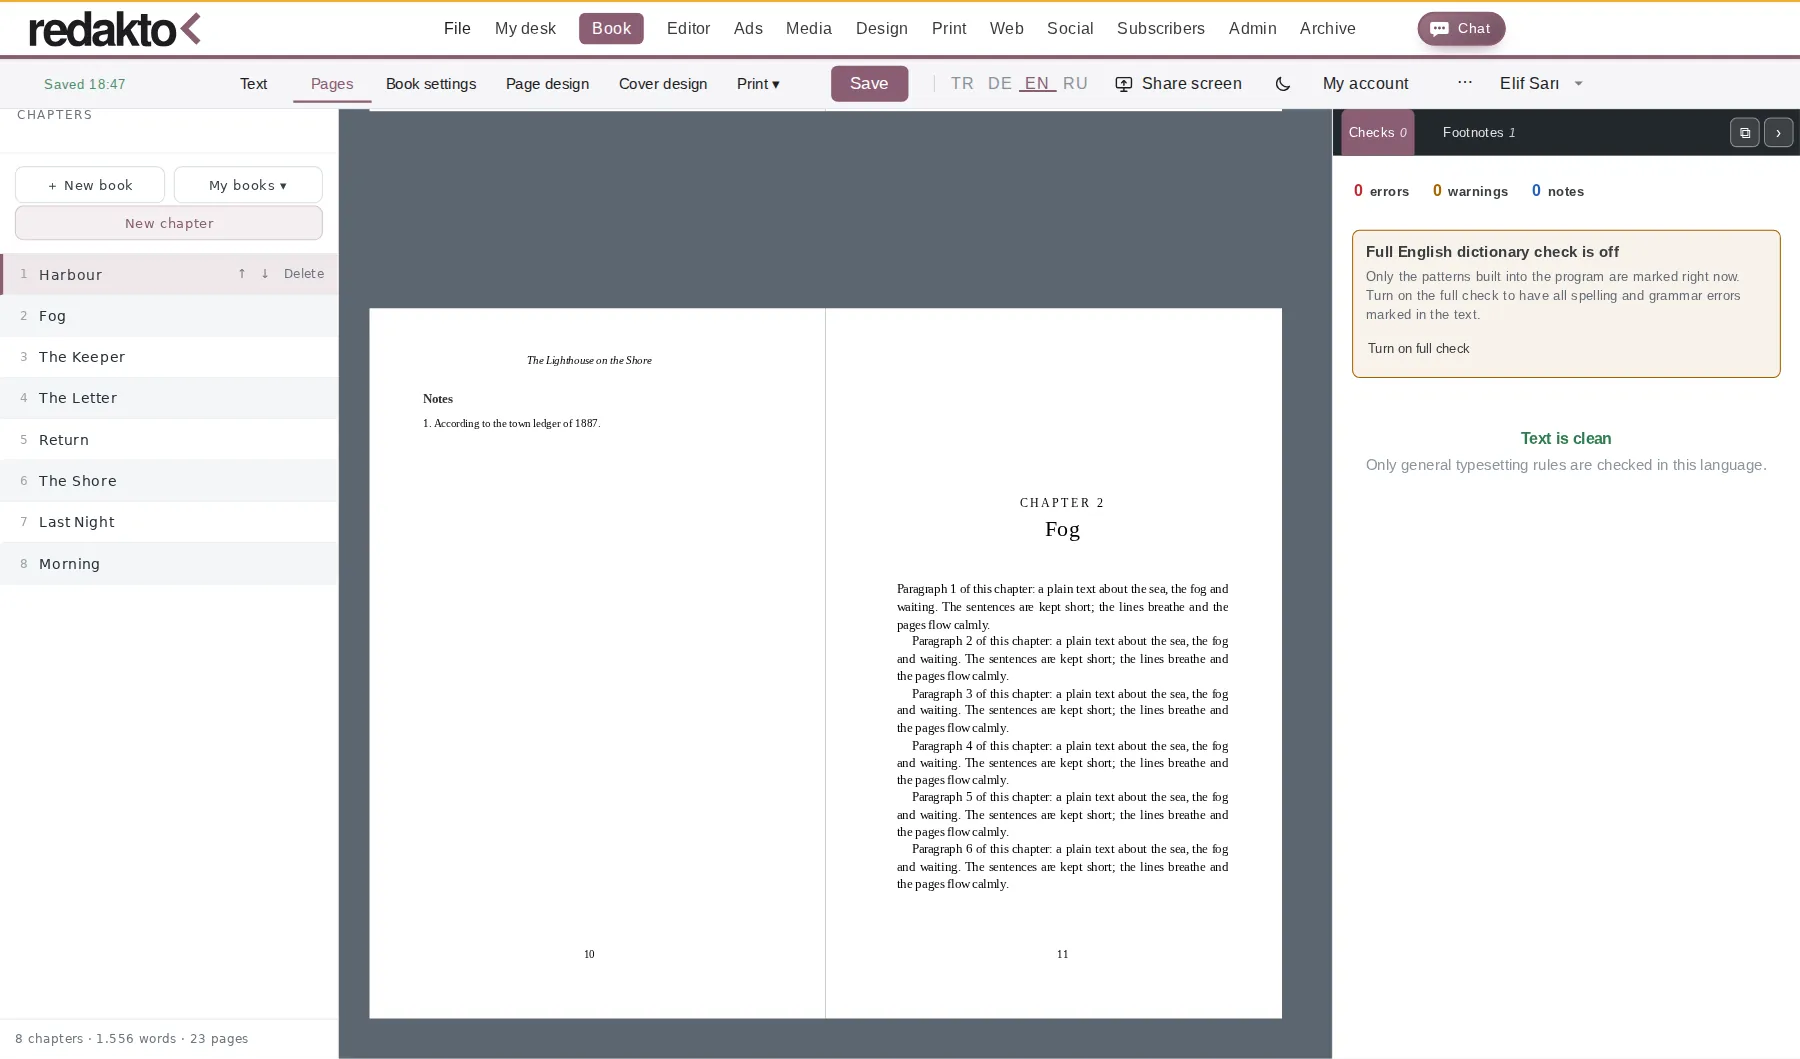
Task: Open the three-dots more menu
Action: pyautogui.click(x=1465, y=82)
